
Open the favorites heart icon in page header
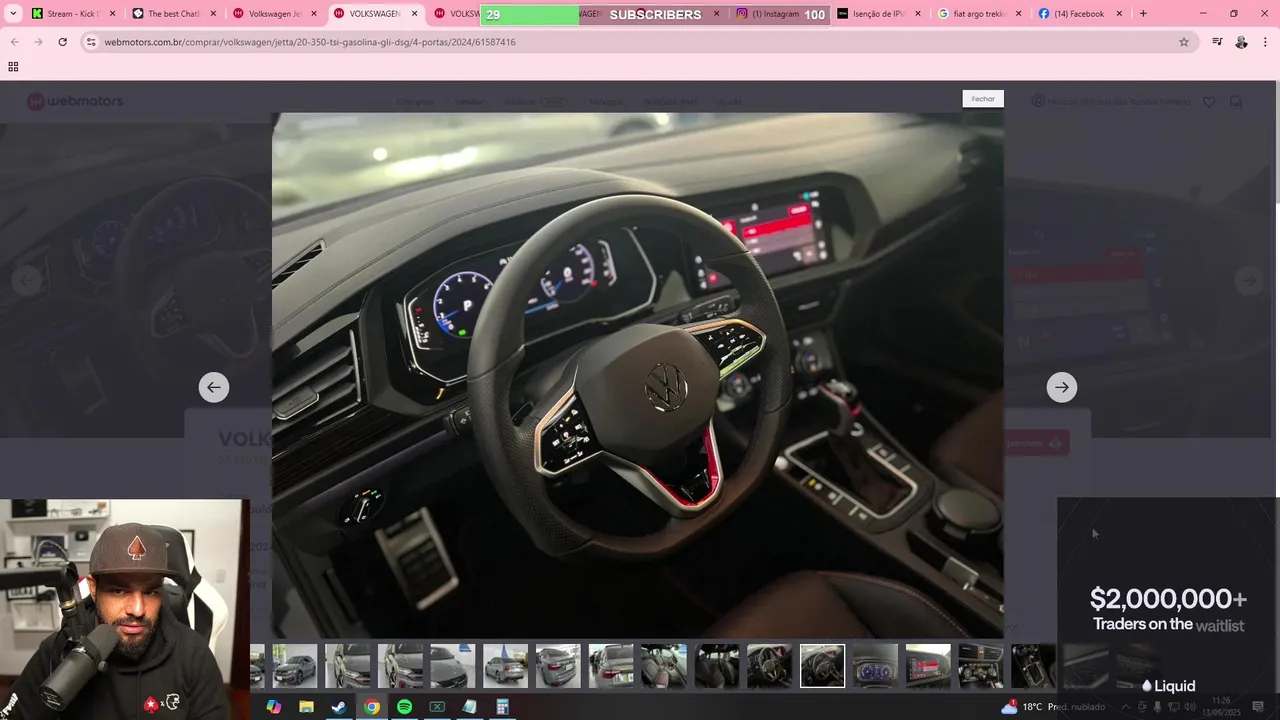[x=1209, y=101]
